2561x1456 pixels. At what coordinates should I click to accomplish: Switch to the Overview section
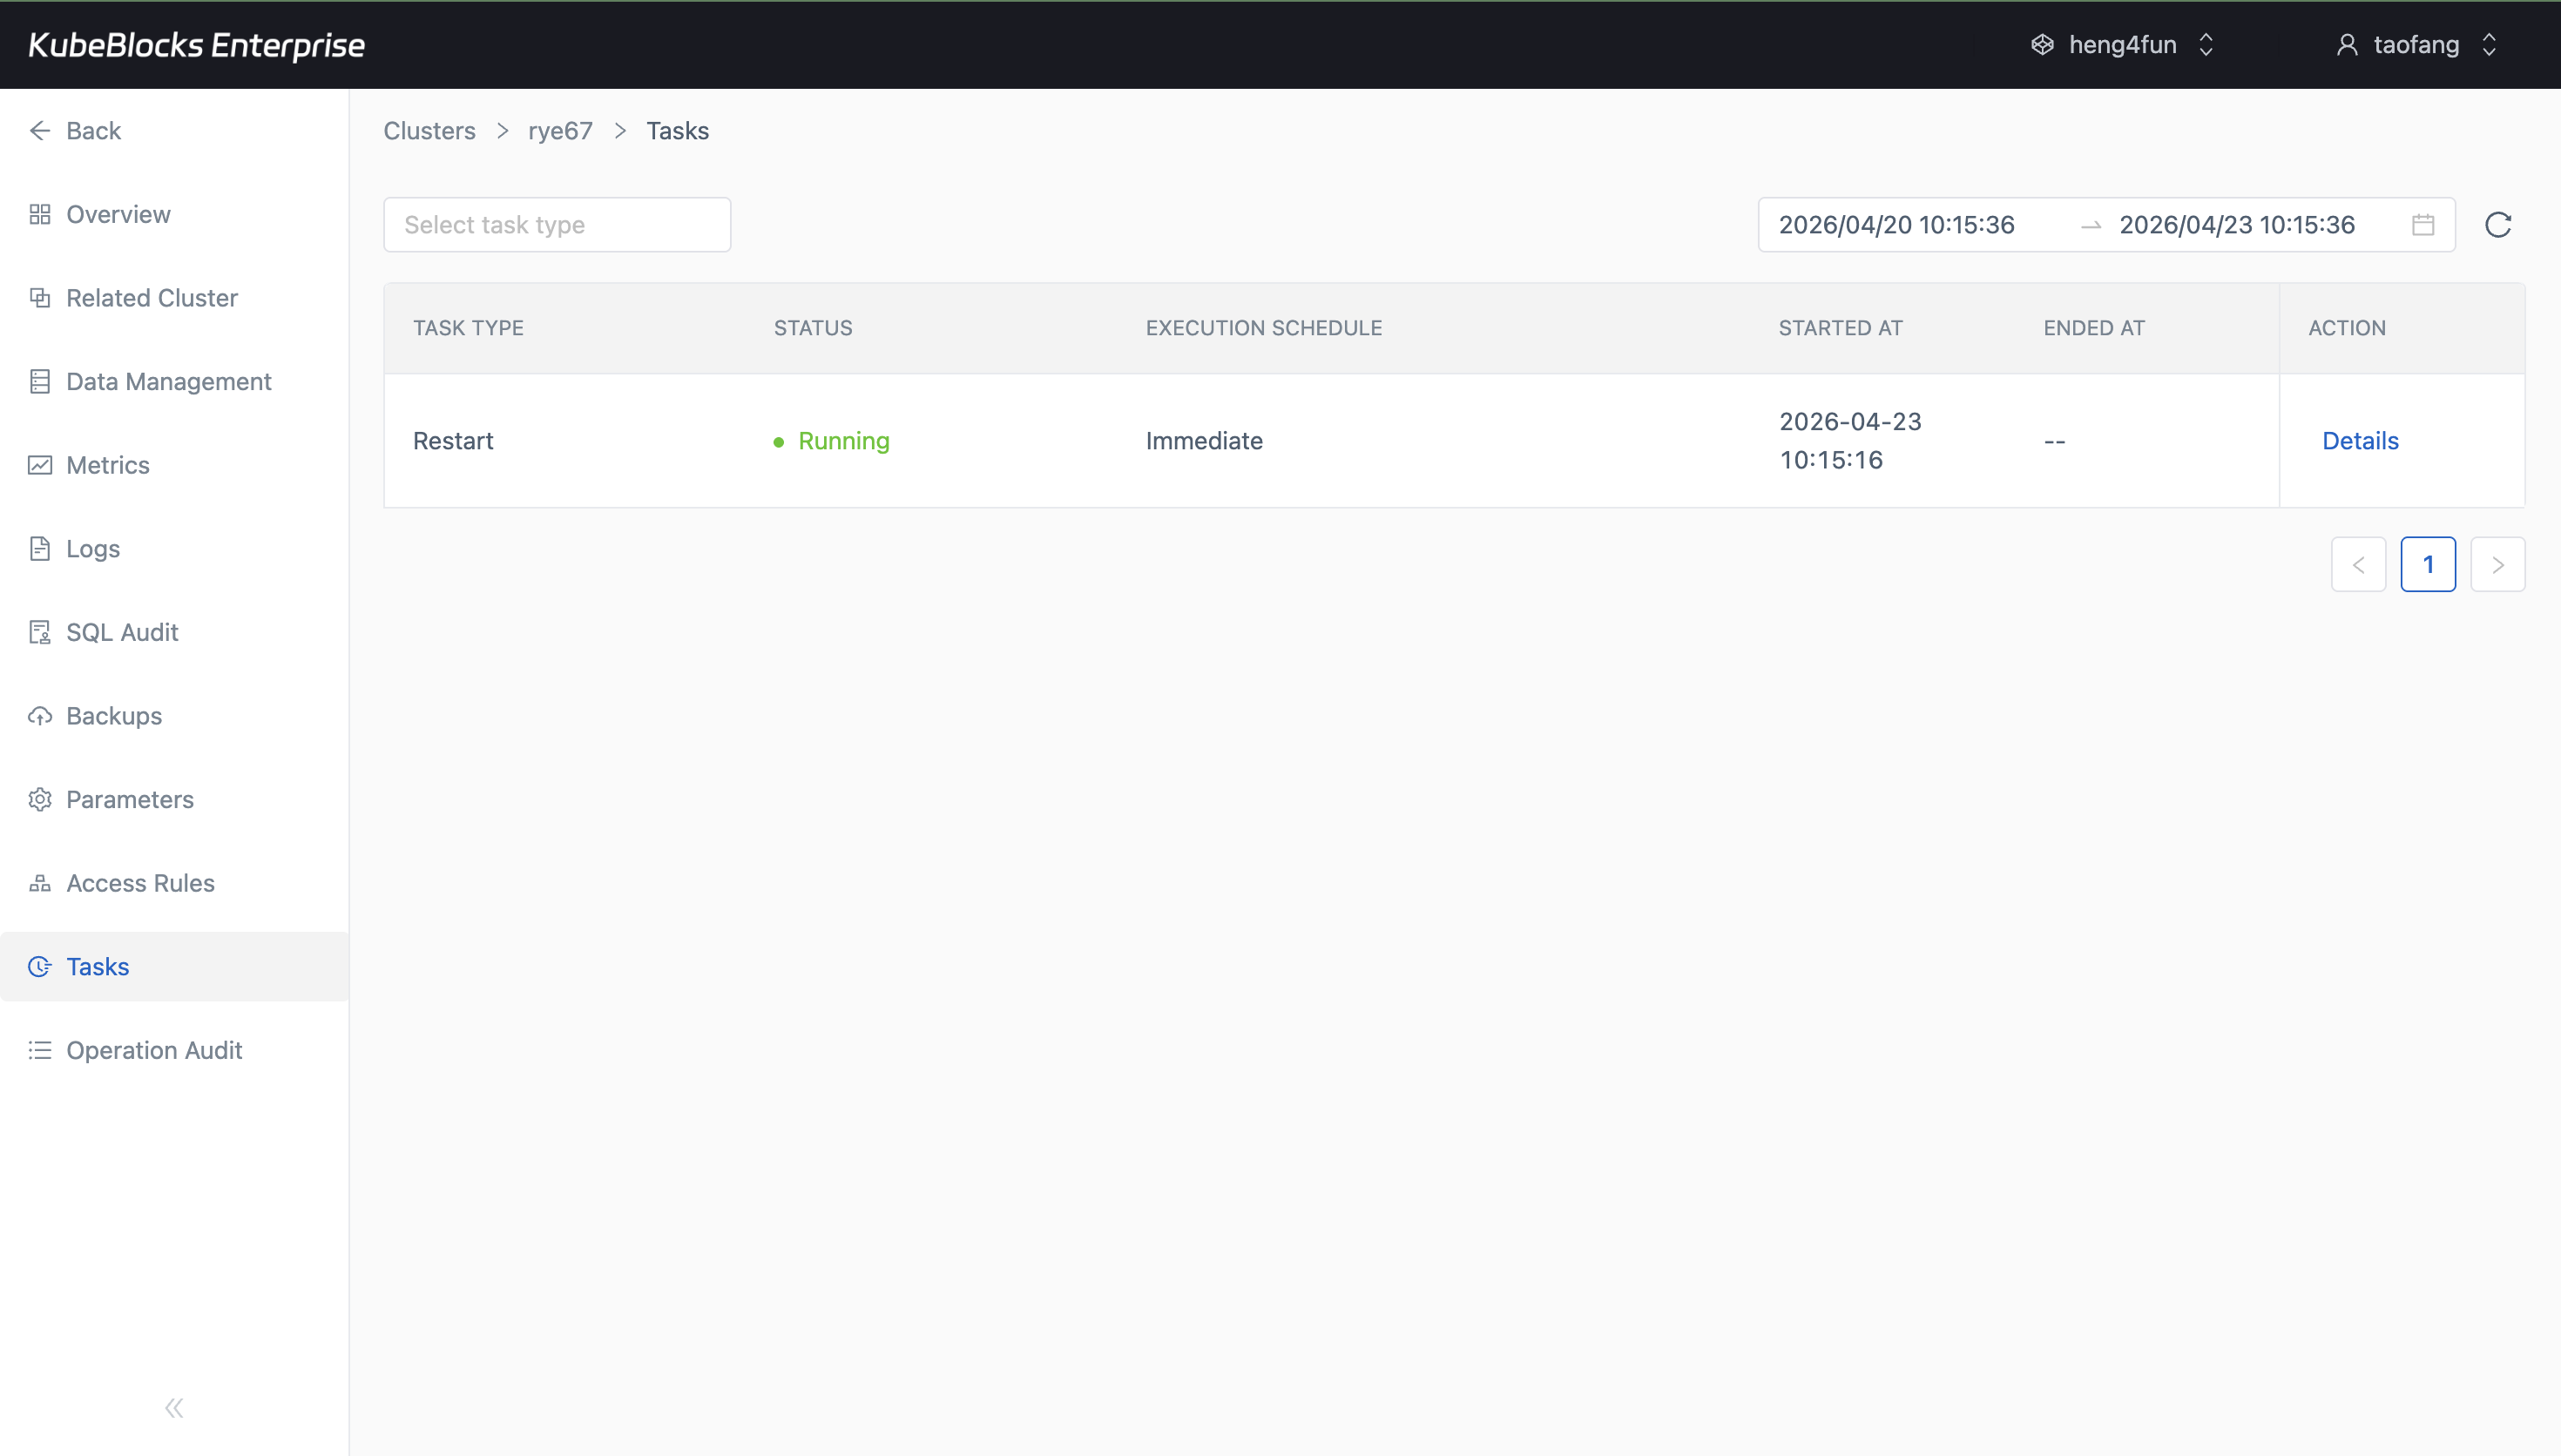point(117,214)
